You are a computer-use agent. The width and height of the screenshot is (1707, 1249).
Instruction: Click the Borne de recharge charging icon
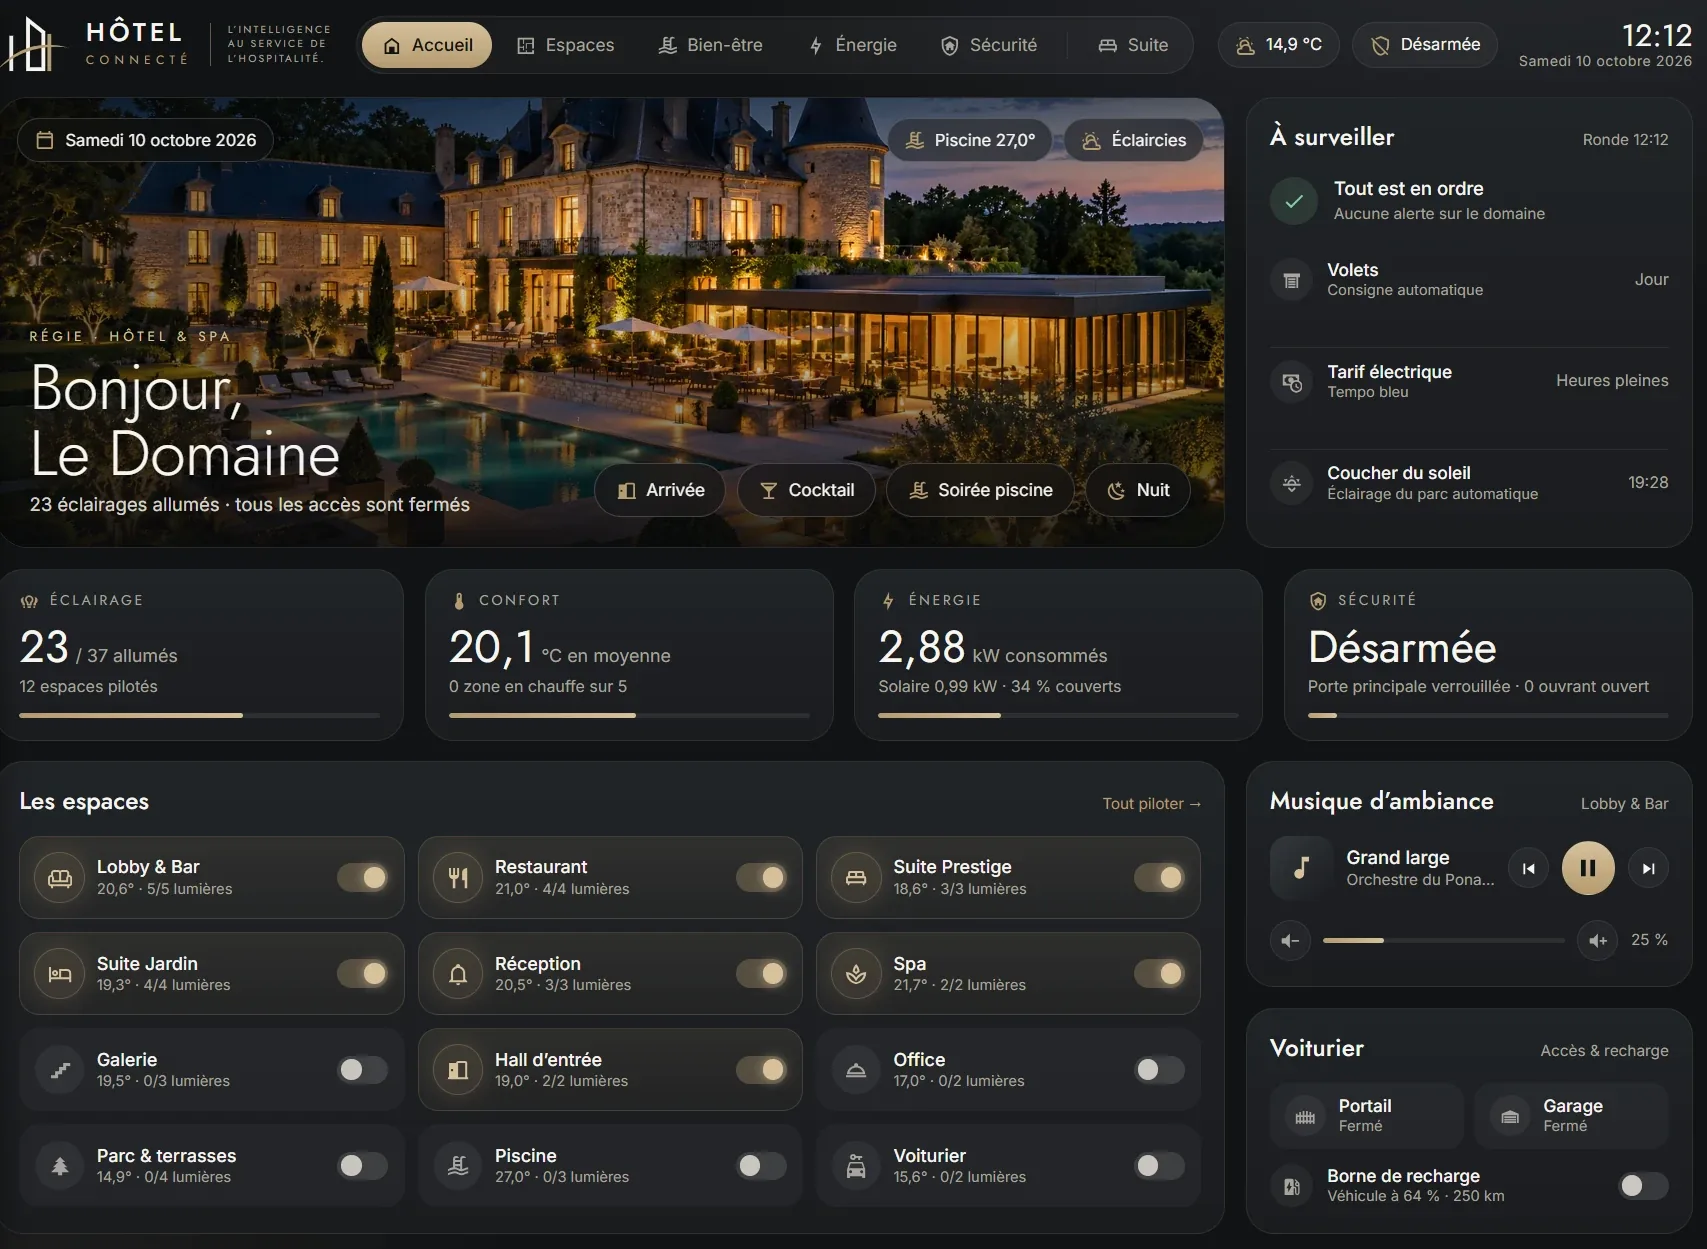1292,1186
